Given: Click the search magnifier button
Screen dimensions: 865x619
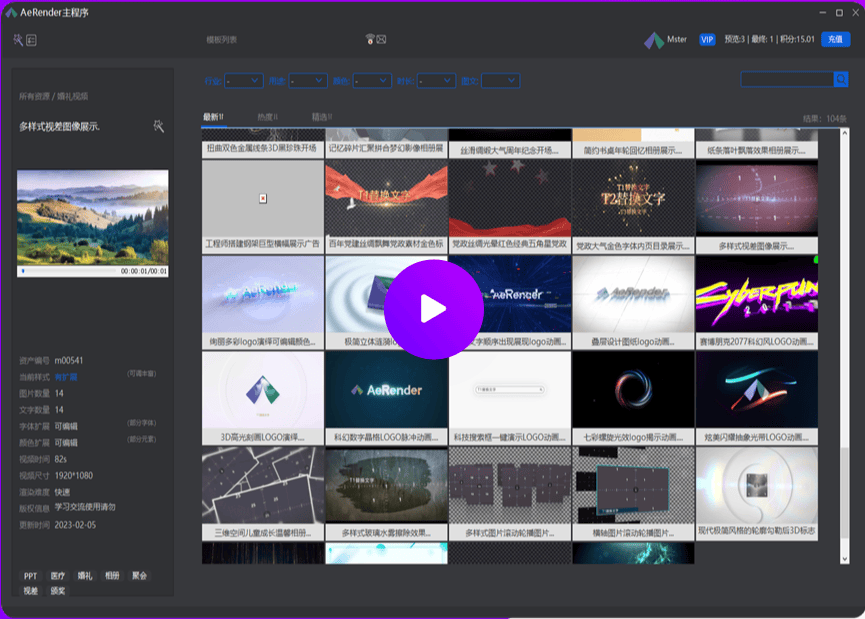Looking at the screenshot, I should 840,80.
